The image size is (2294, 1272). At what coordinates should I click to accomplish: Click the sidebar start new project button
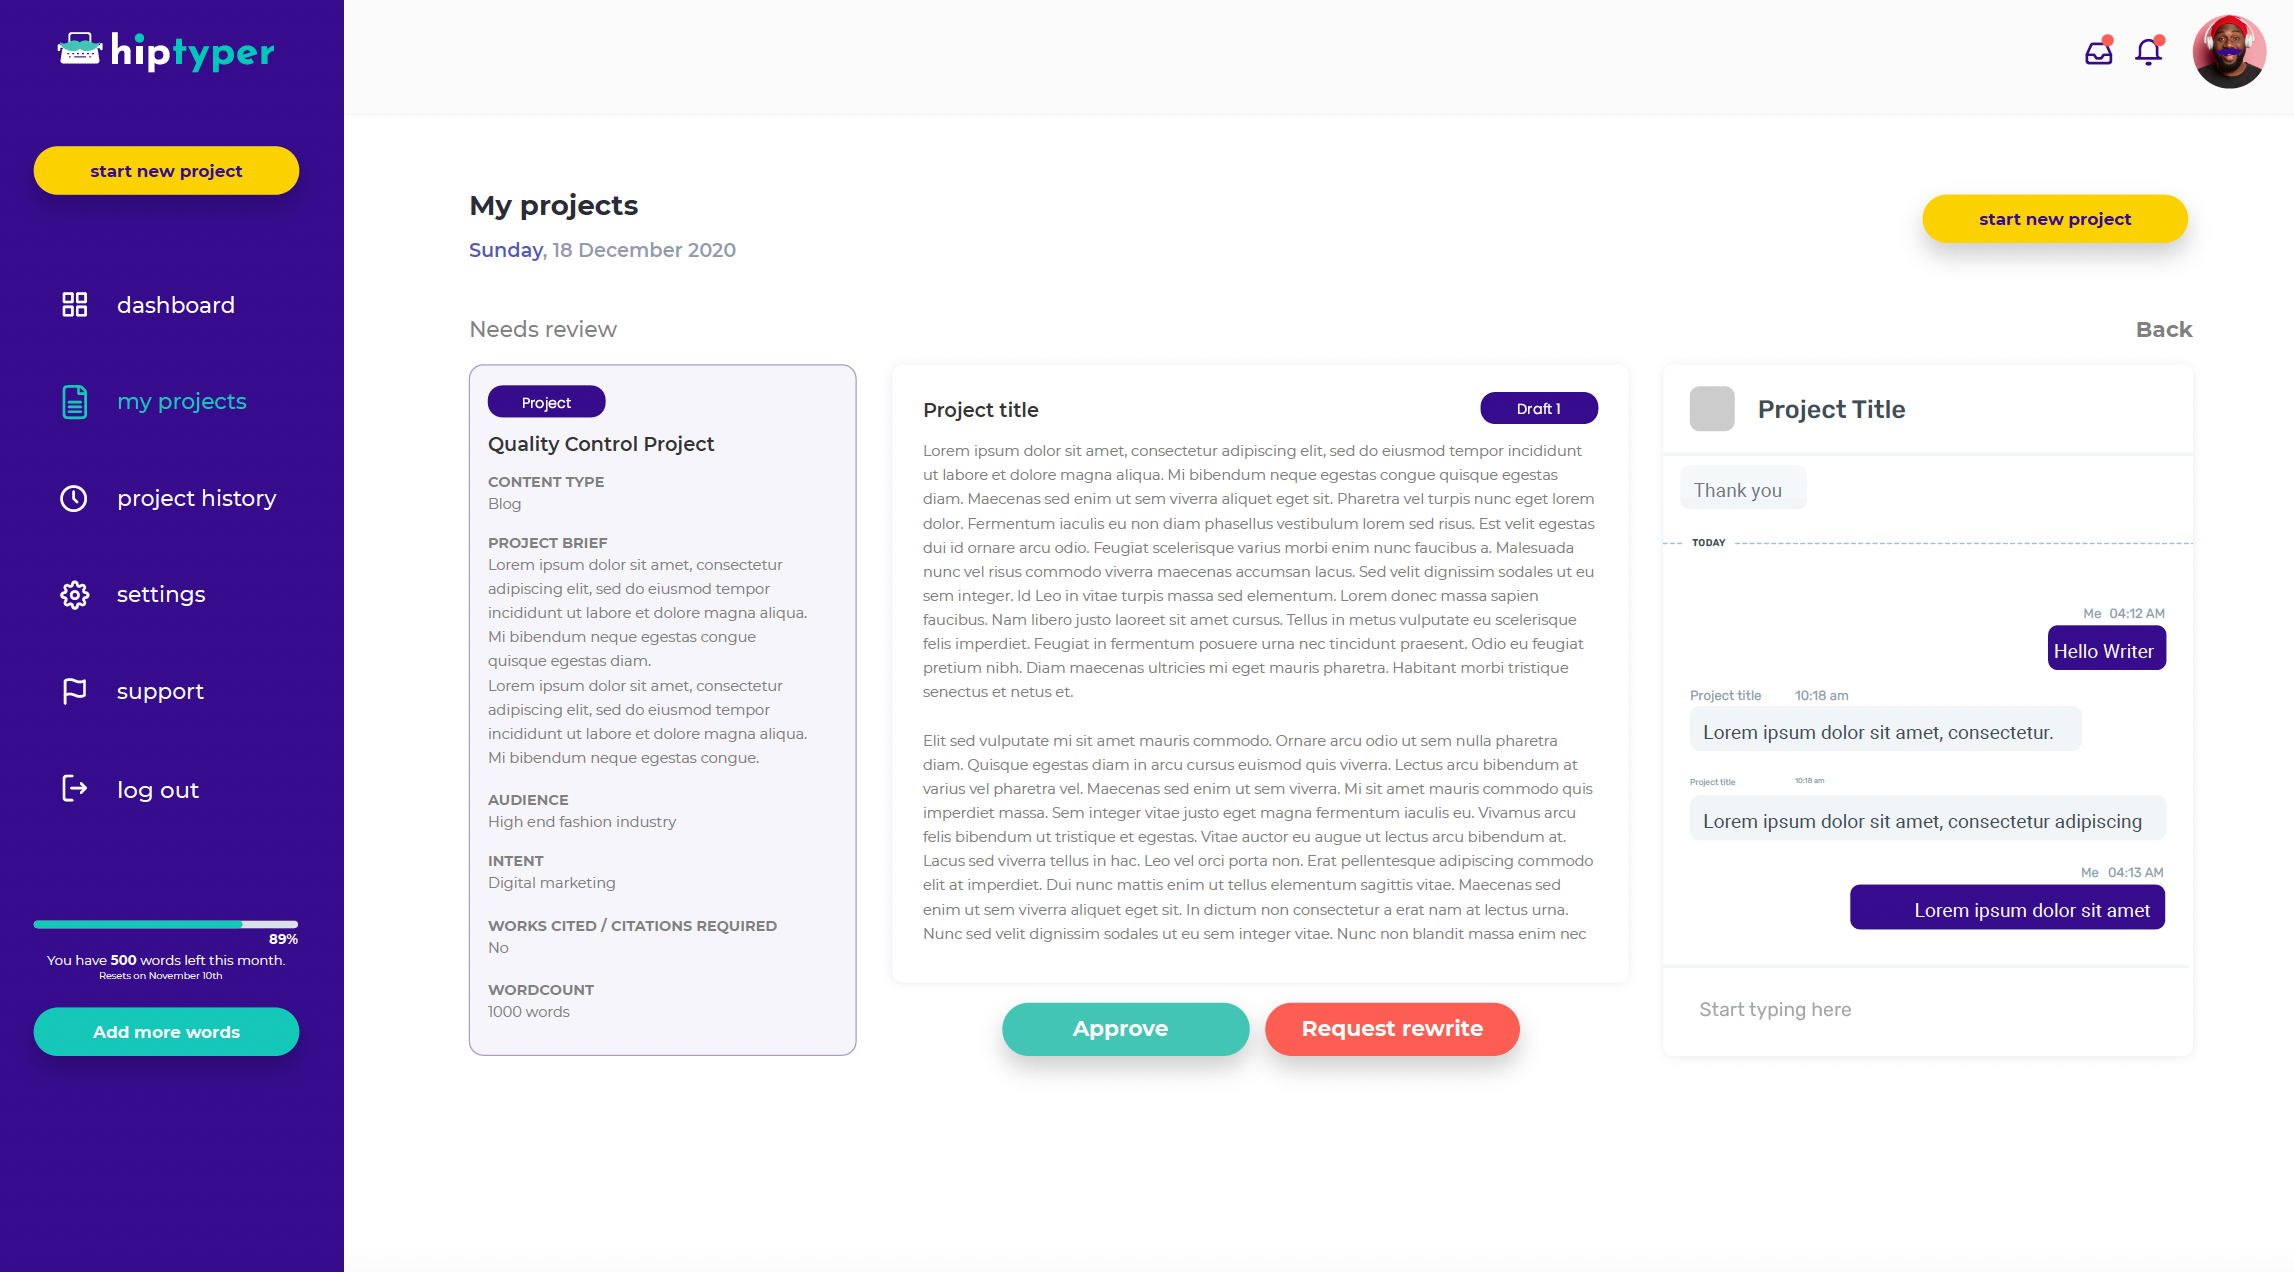tap(166, 171)
